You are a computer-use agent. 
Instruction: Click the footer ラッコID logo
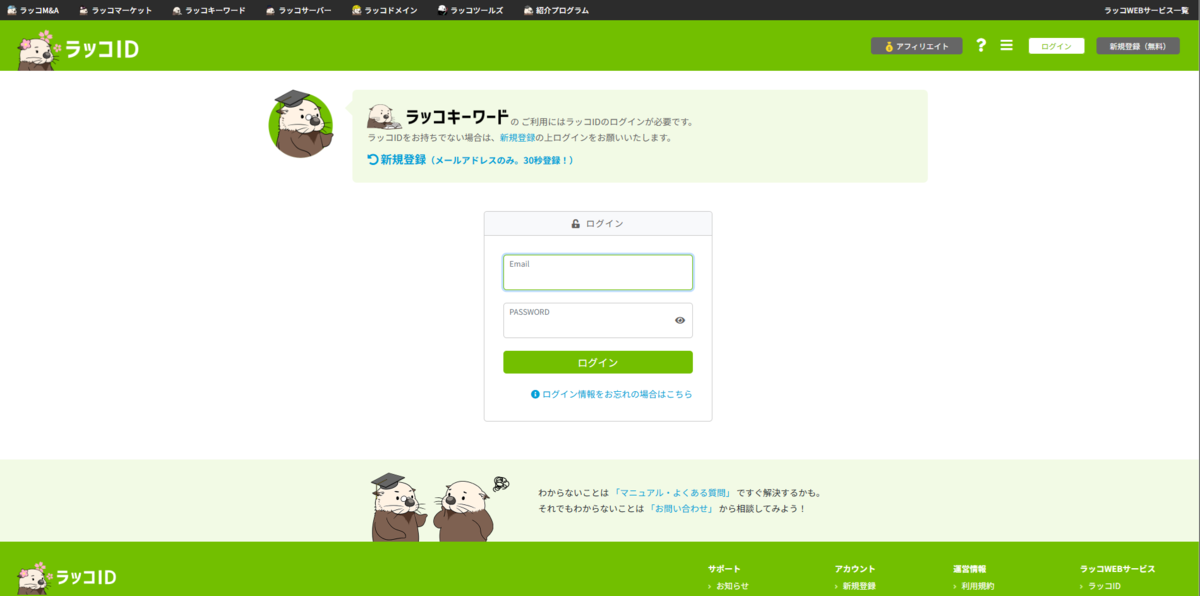(x=67, y=577)
